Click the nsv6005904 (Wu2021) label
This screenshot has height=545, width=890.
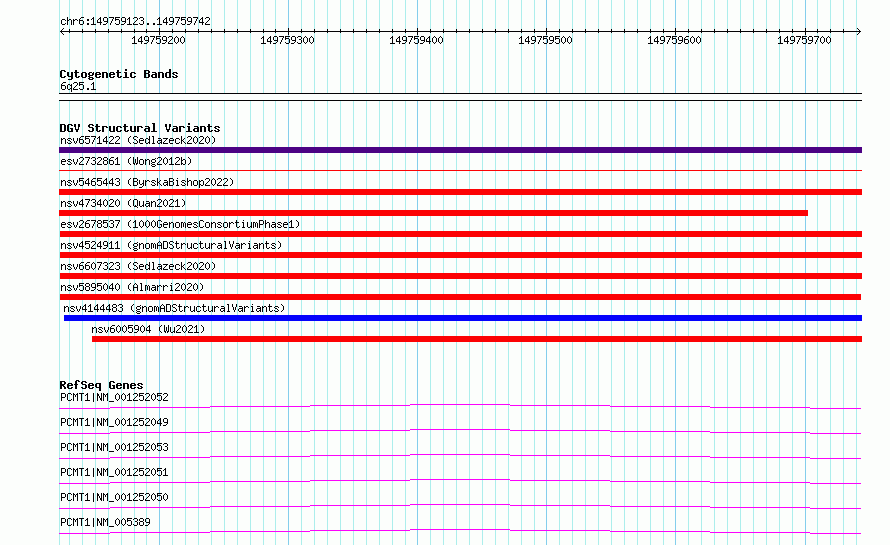[x=148, y=329]
